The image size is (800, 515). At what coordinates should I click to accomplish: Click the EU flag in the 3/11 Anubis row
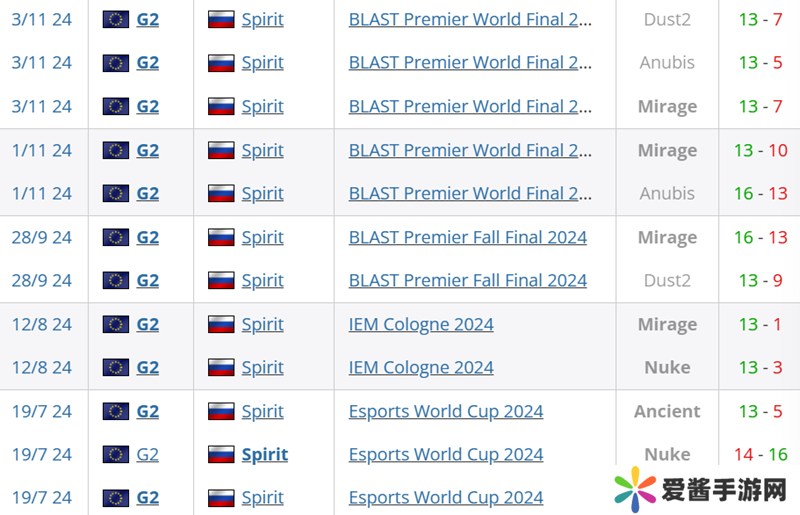click(x=116, y=63)
